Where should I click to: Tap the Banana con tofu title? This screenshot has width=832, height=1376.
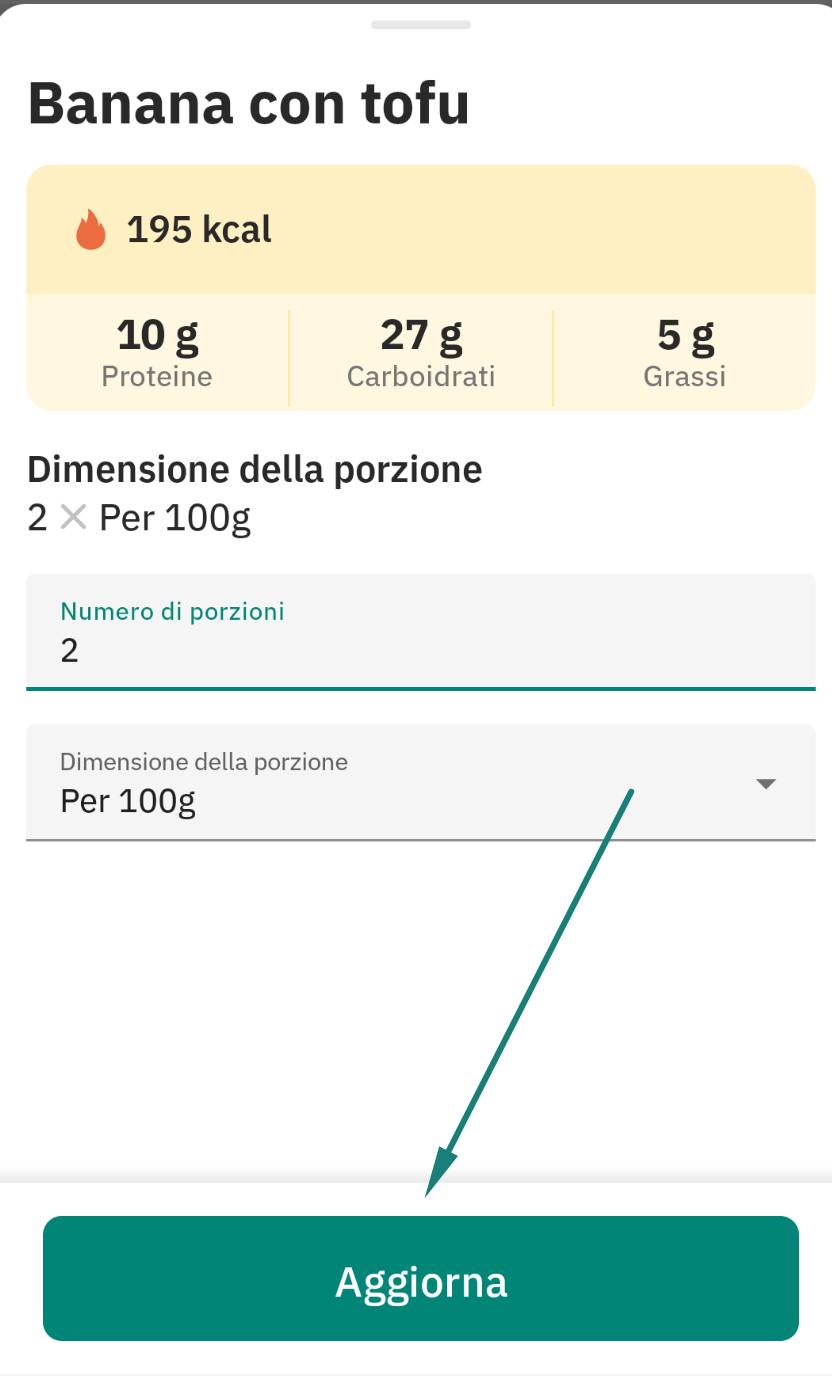pos(249,102)
